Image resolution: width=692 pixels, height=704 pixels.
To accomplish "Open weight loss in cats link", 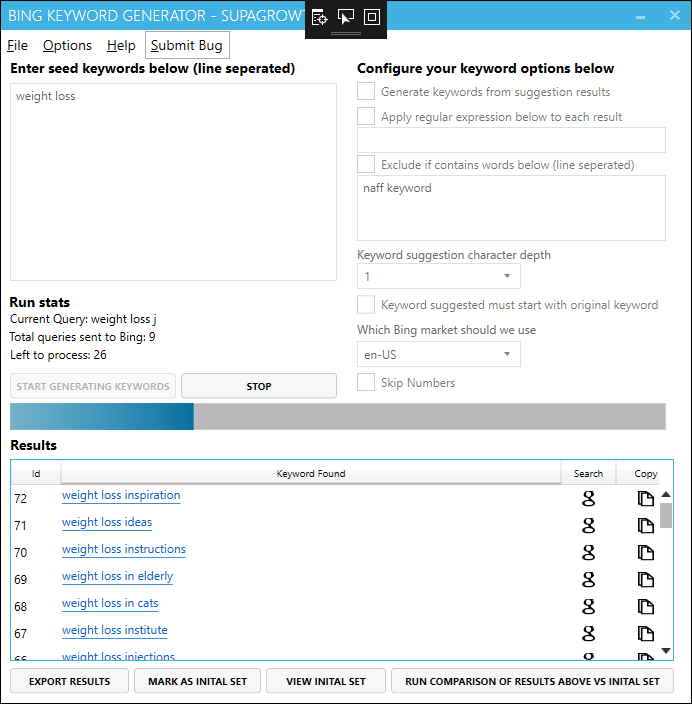I will (x=110, y=603).
